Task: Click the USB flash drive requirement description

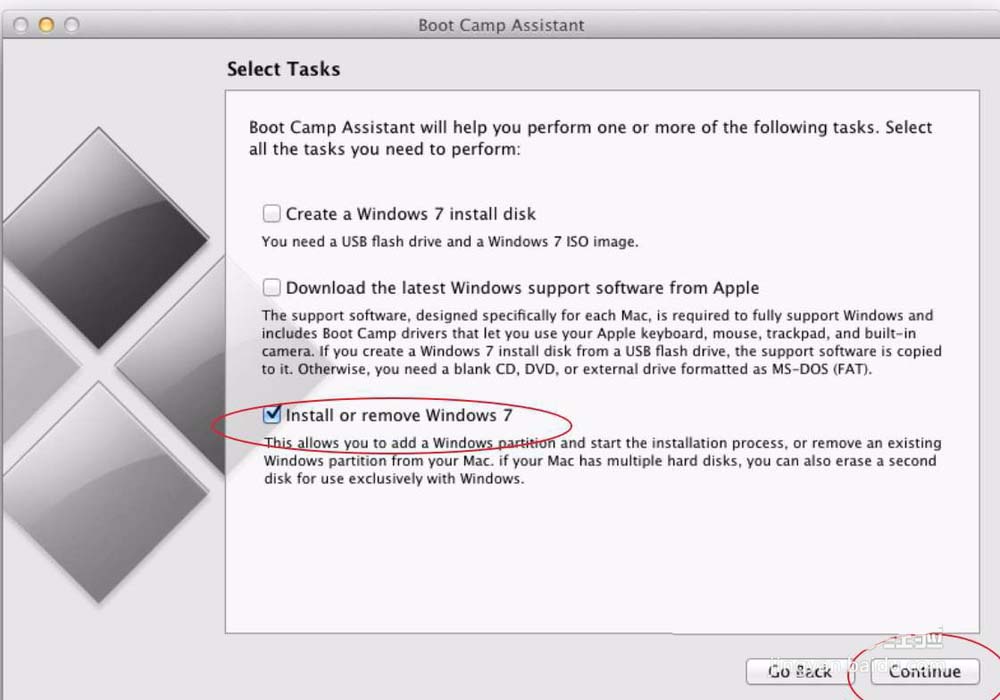Action: [x=450, y=242]
